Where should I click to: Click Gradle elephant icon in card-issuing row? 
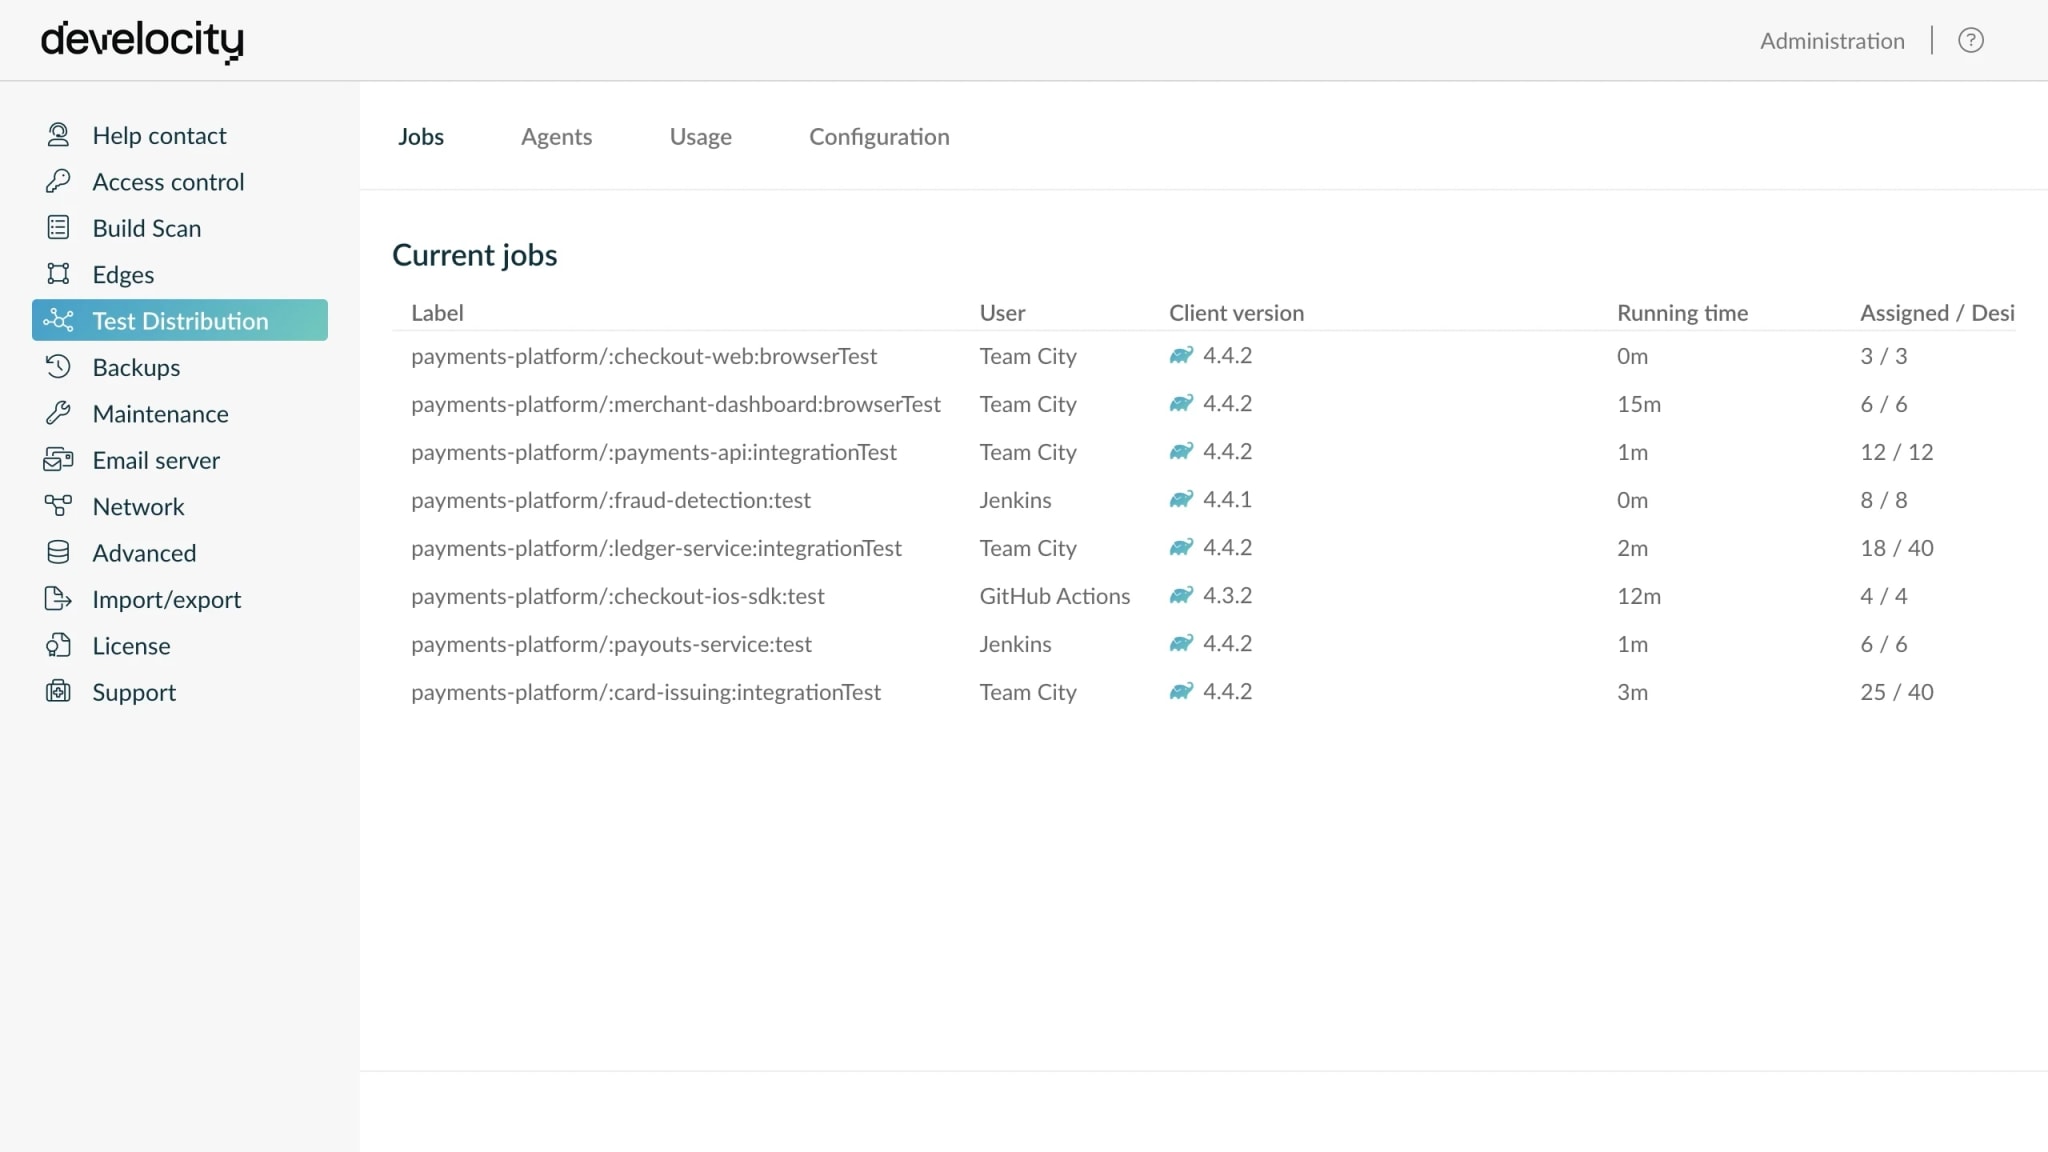coord(1181,691)
